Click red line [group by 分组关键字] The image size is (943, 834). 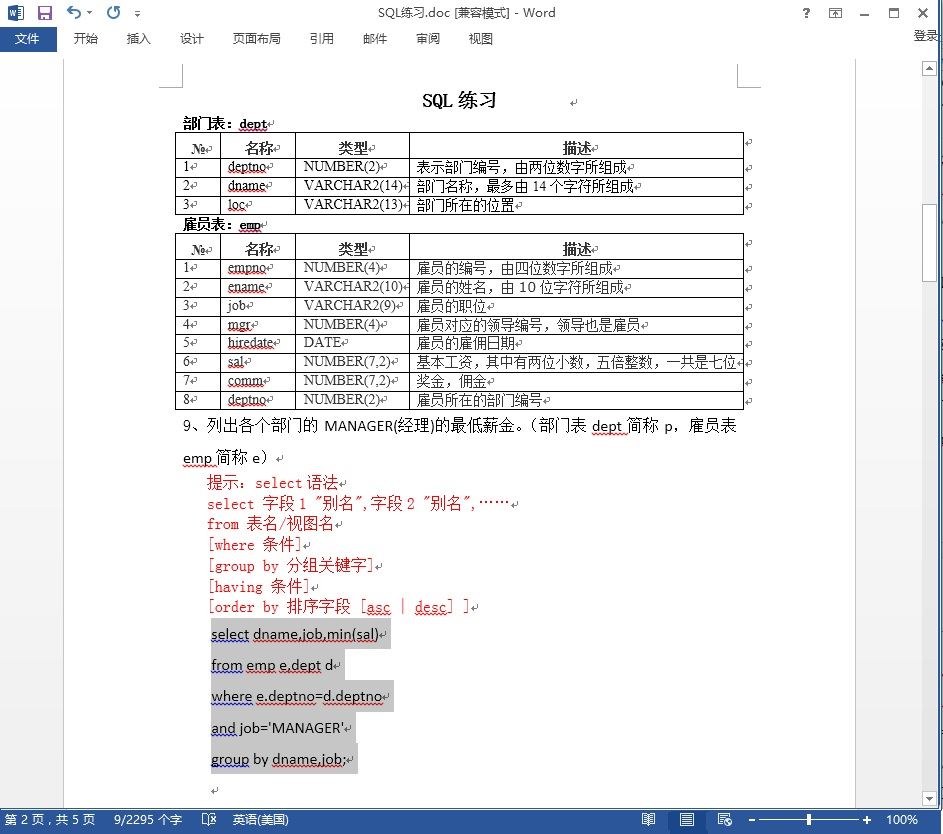point(290,565)
